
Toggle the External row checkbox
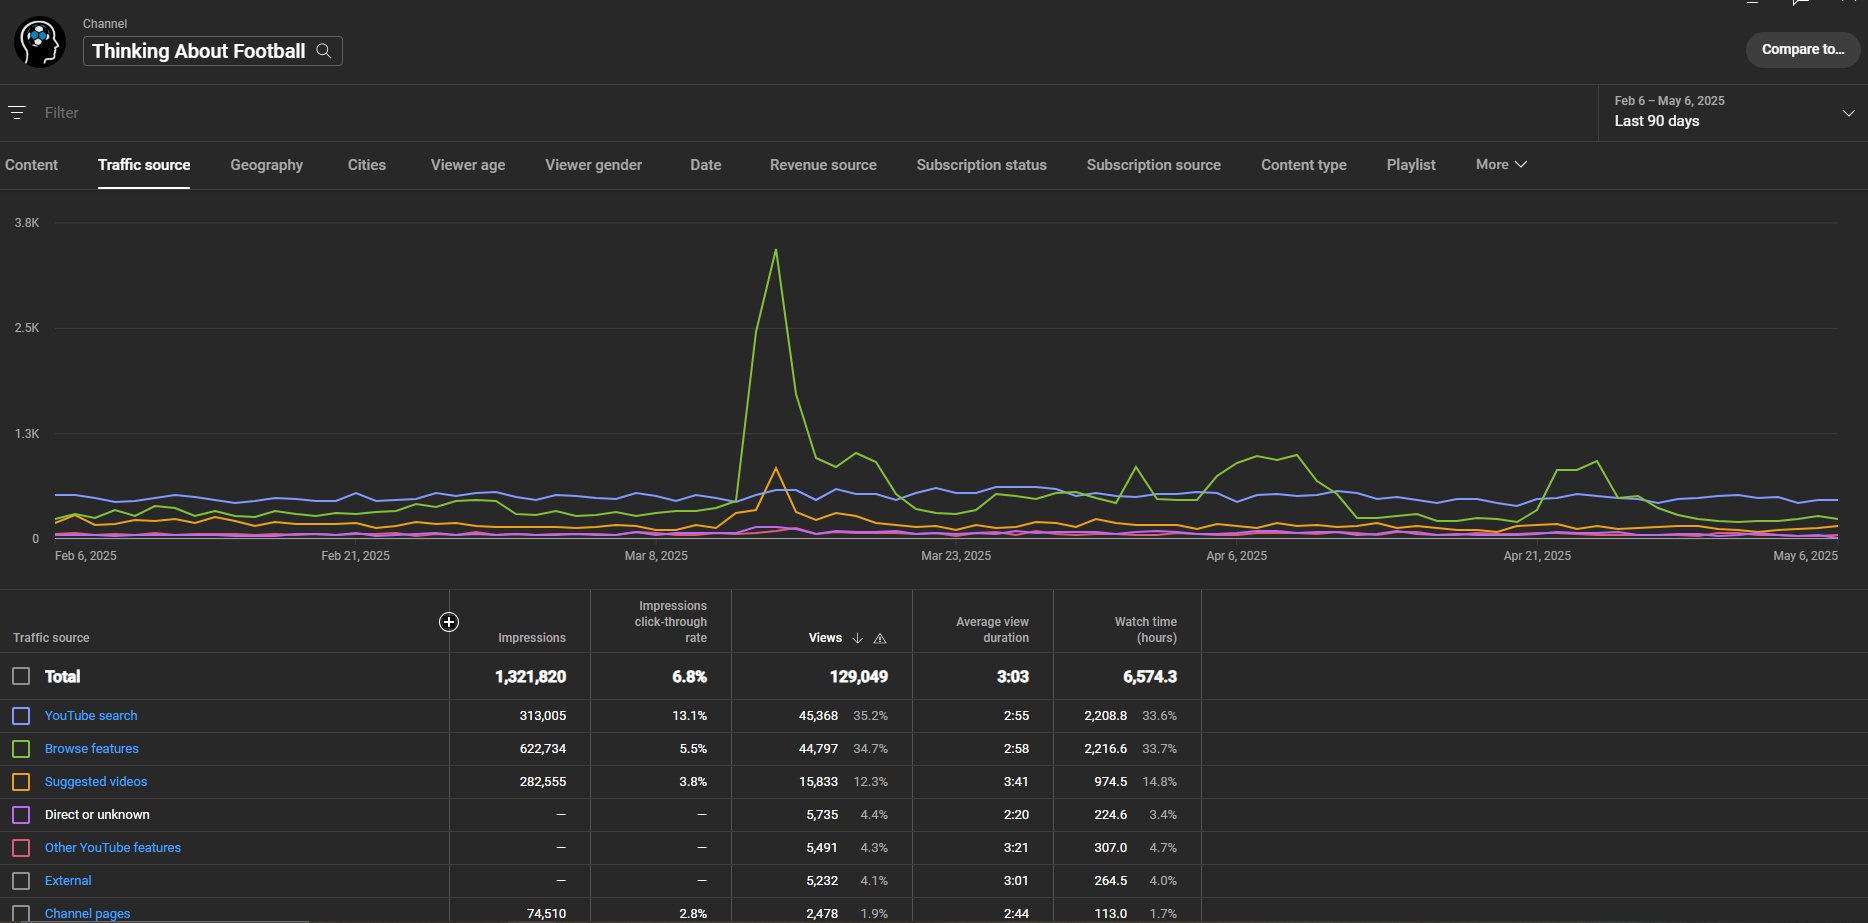(x=21, y=881)
